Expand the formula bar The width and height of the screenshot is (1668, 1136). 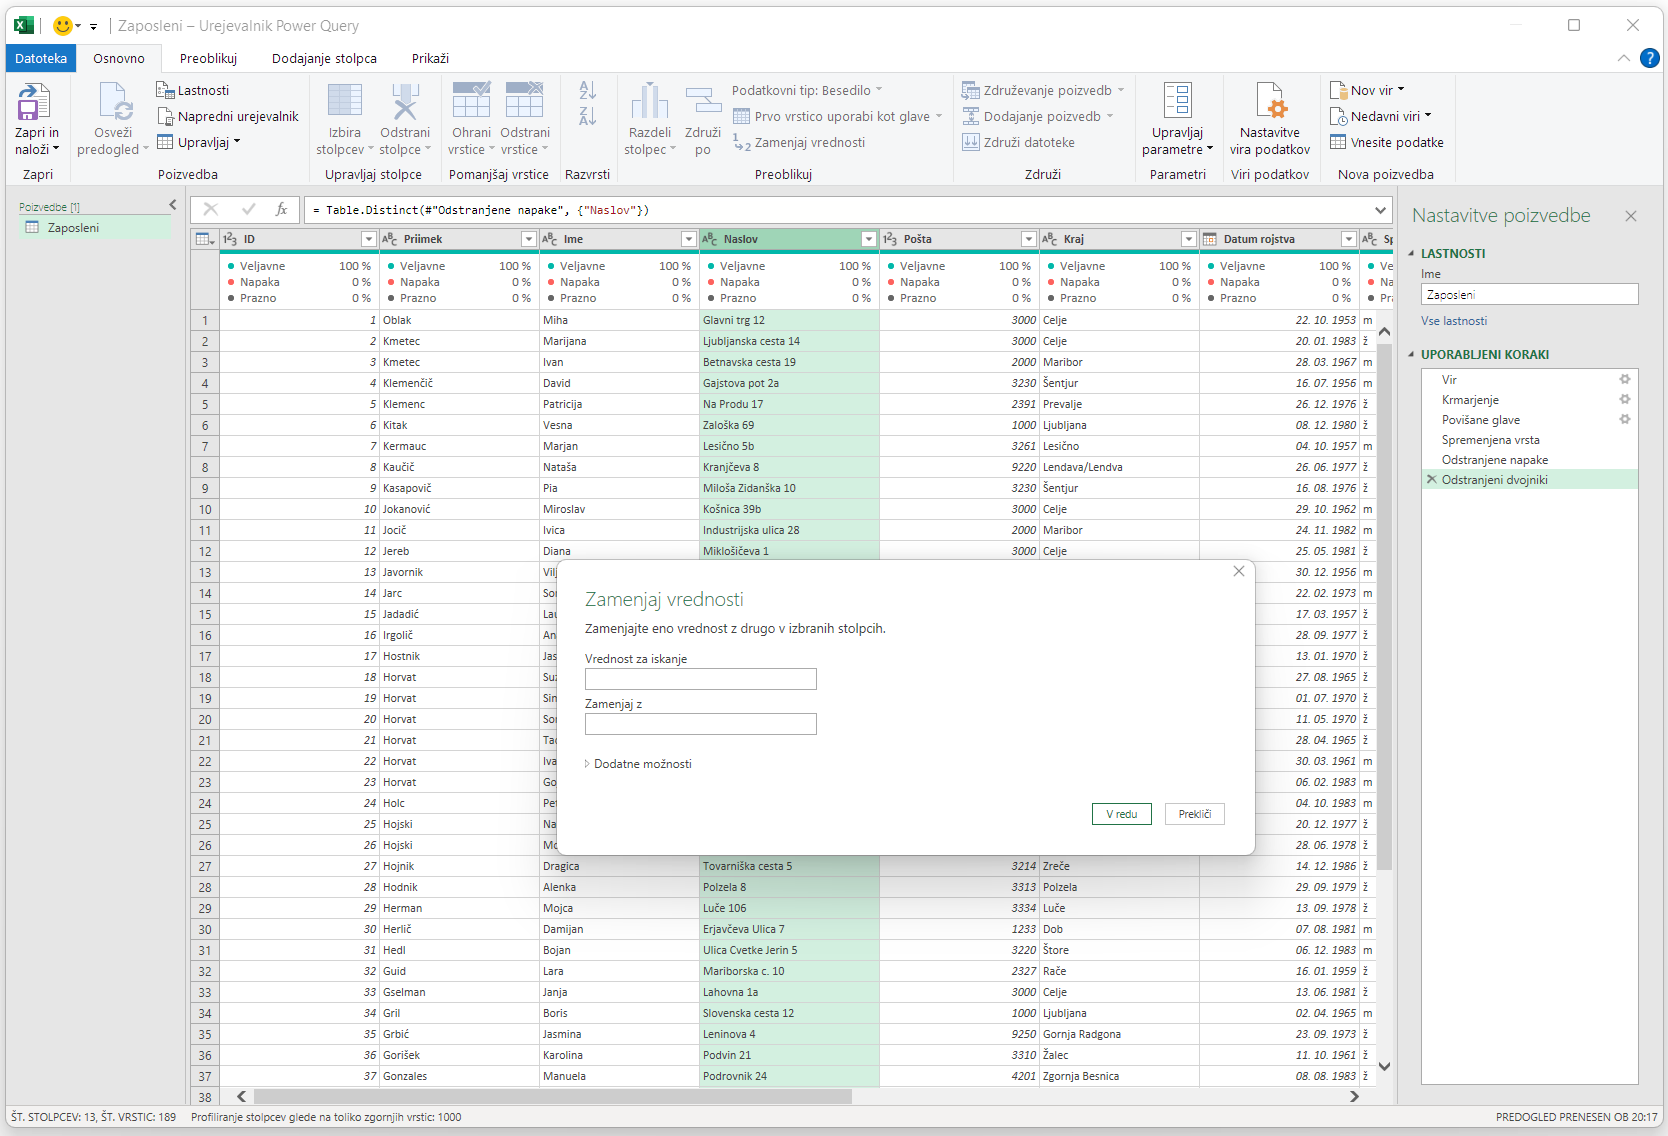(x=1380, y=210)
